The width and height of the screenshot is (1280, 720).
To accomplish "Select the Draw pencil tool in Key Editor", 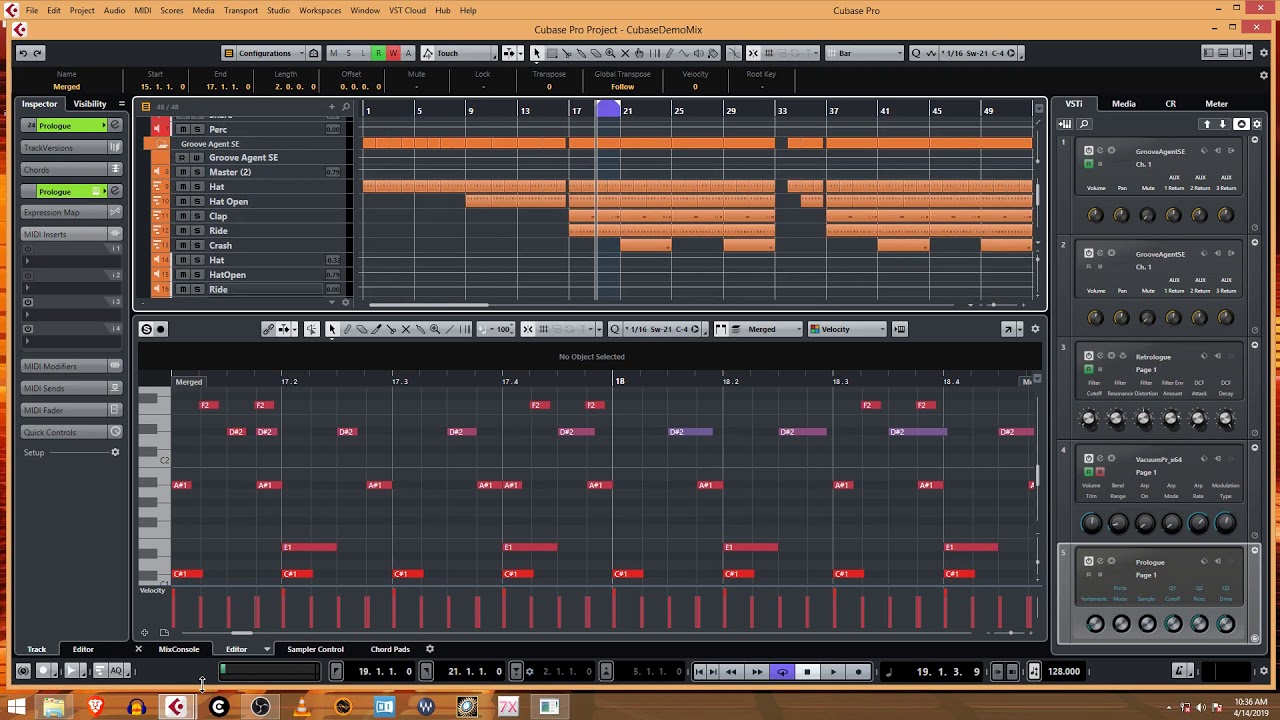I will (x=347, y=329).
